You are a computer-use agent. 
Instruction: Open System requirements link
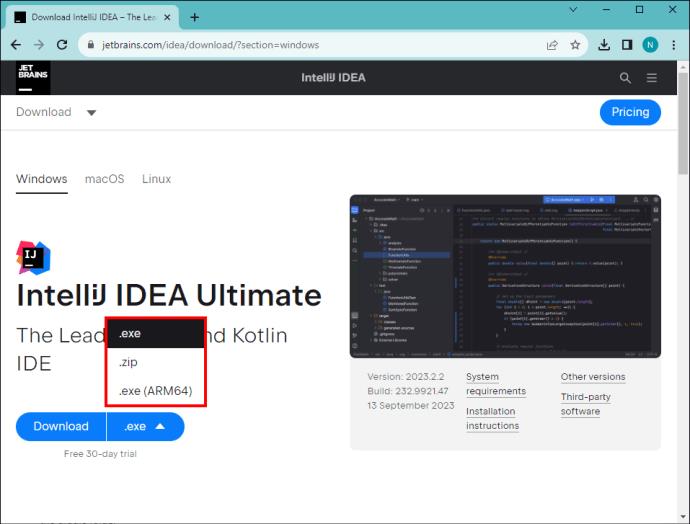pos(496,384)
